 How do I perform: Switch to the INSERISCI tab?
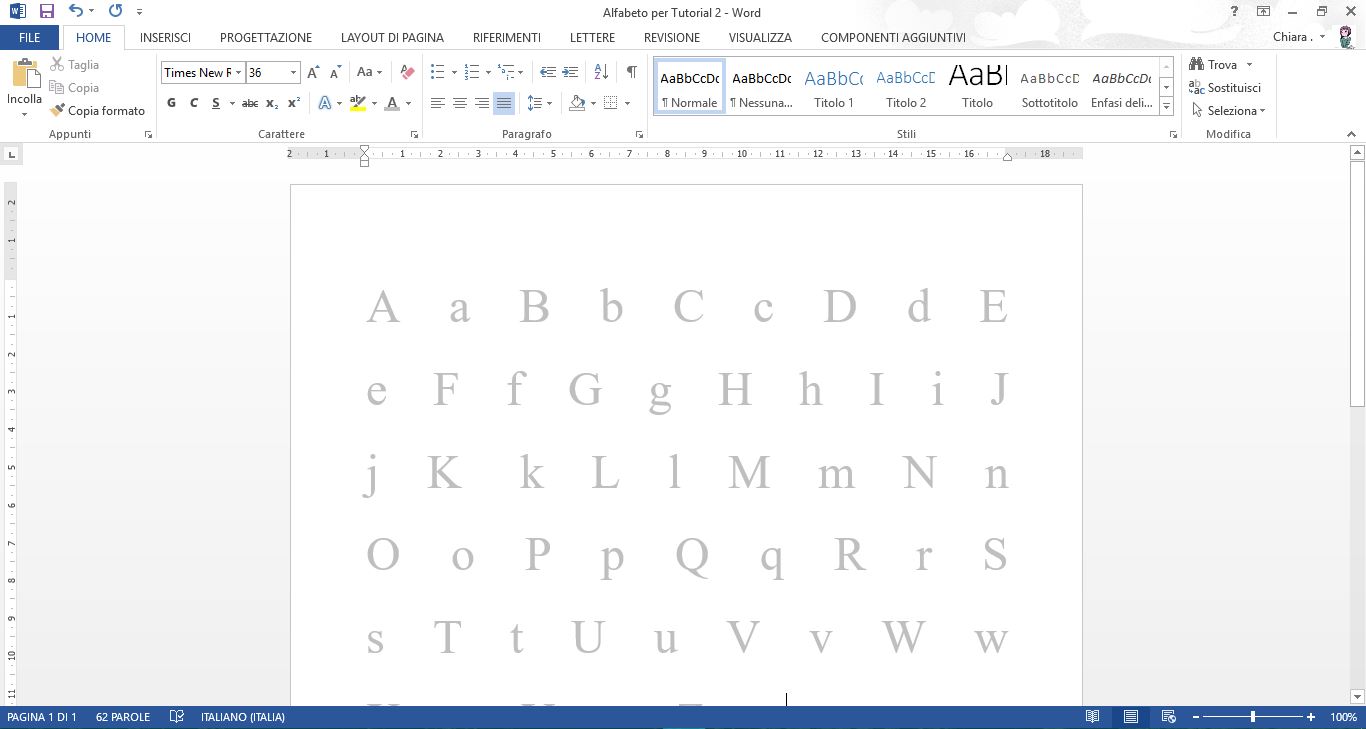click(165, 37)
